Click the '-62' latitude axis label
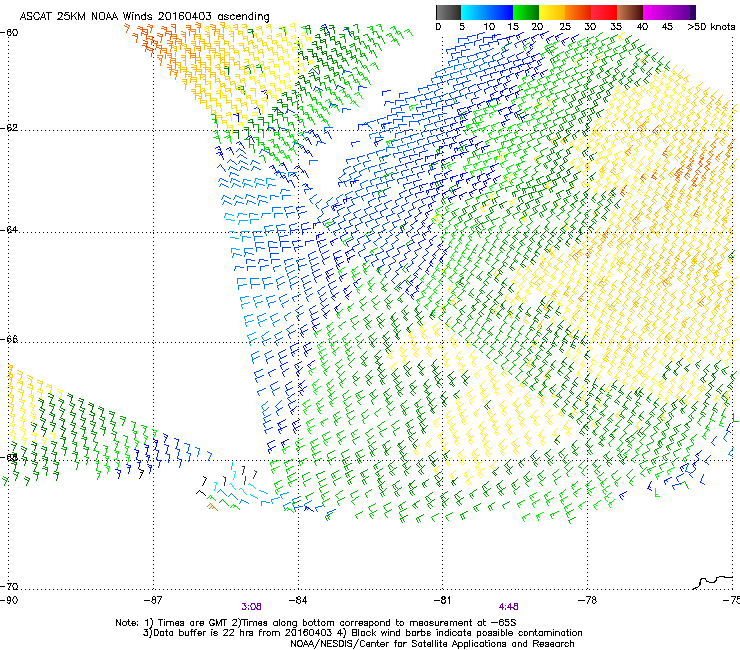Viewport: 740px width, 650px height. pos(9,128)
